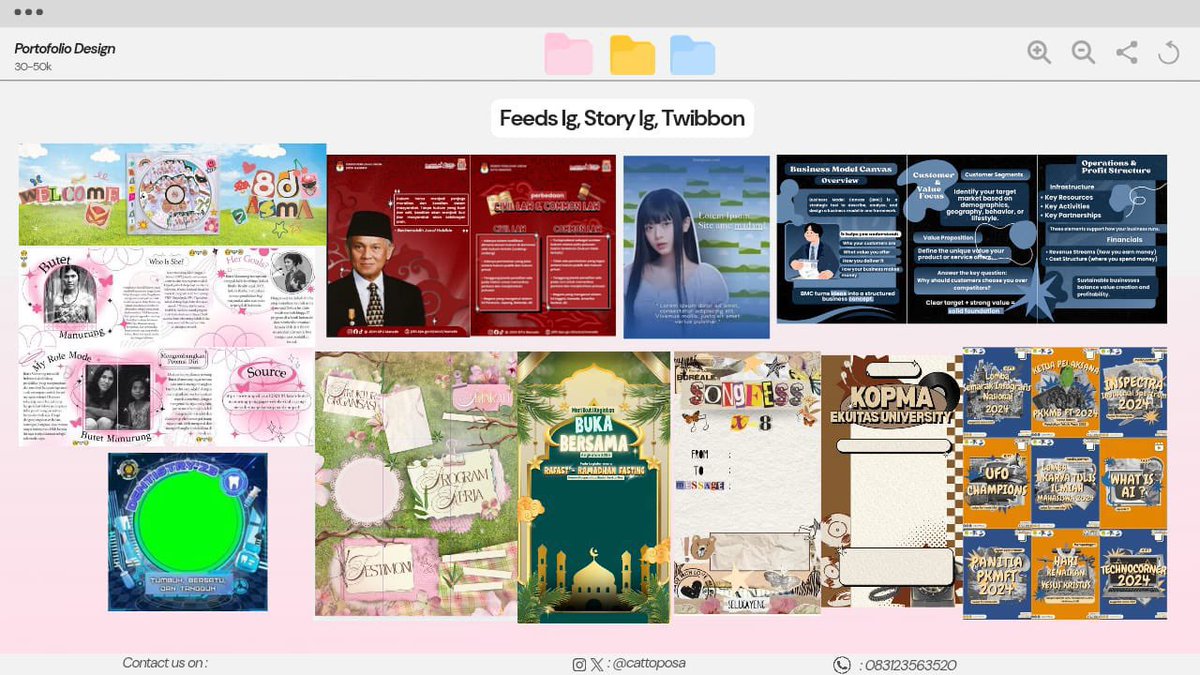1200x675 pixels.
Task: Open the Buter Manurung Who Is She thumbnail
Action: tap(166, 297)
